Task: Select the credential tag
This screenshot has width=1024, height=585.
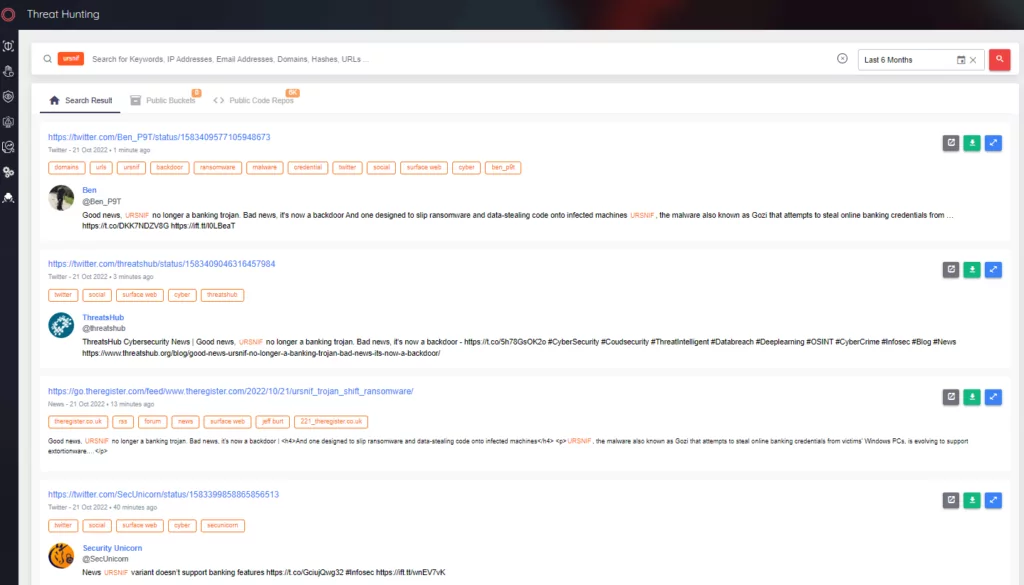Action: pos(308,168)
